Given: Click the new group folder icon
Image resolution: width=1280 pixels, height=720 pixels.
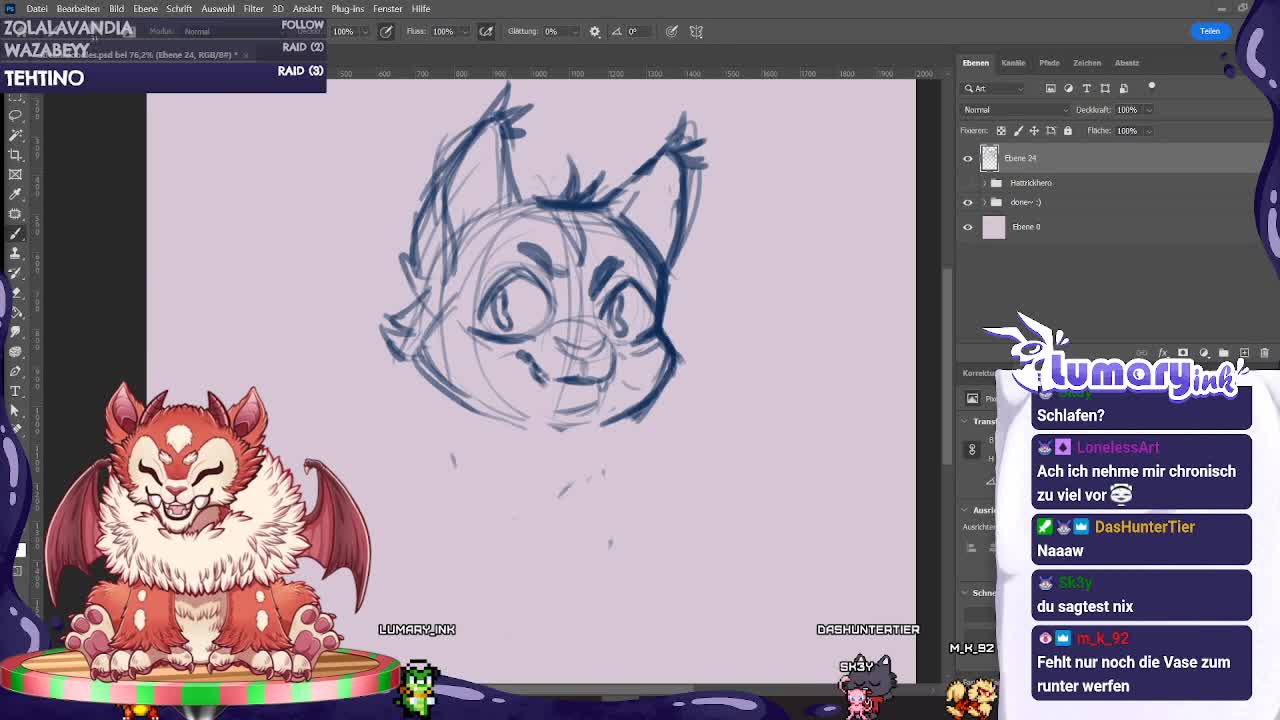Looking at the screenshot, I should 1224,353.
